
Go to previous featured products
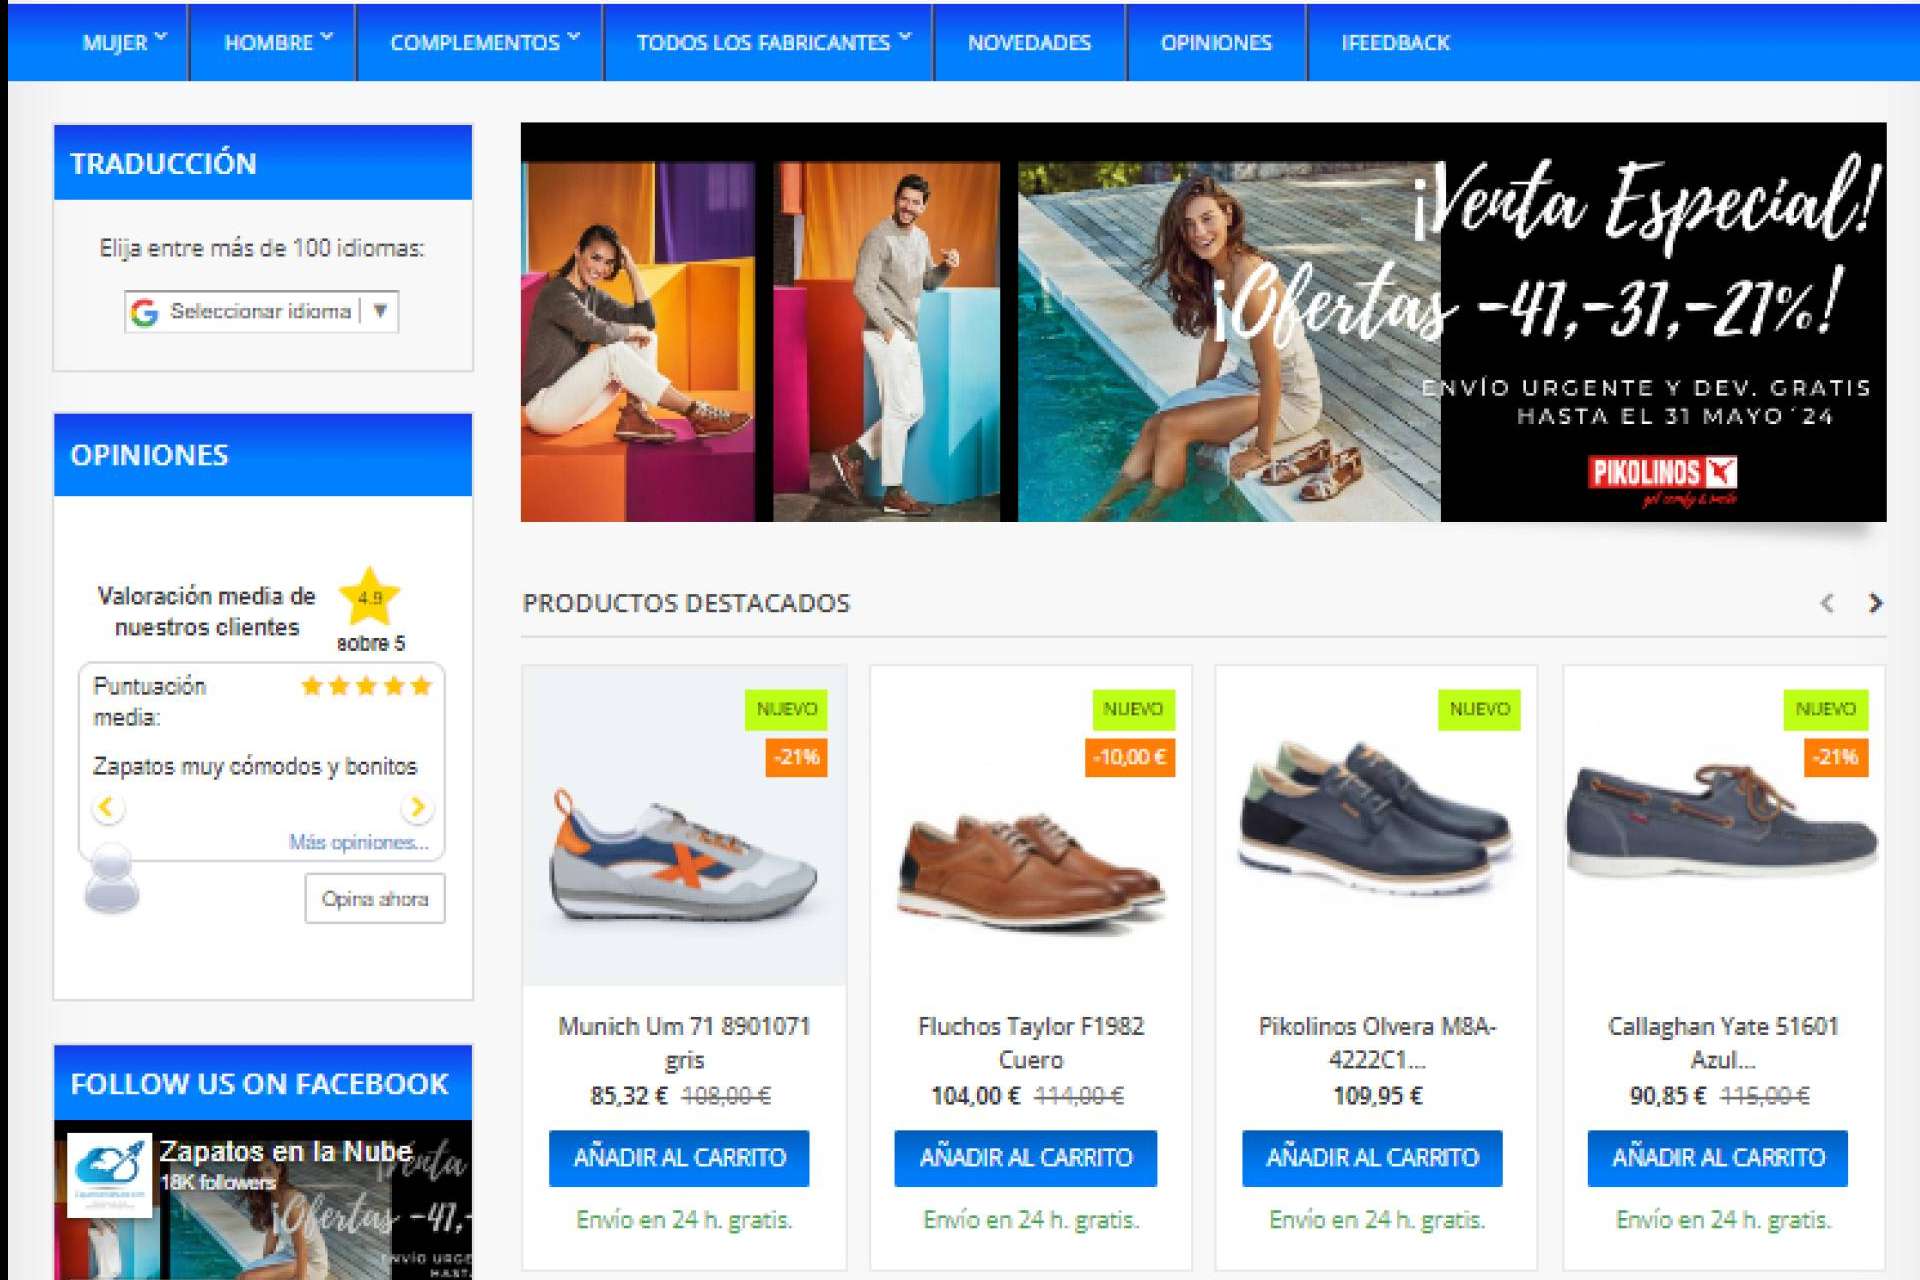pos(1827,603)
